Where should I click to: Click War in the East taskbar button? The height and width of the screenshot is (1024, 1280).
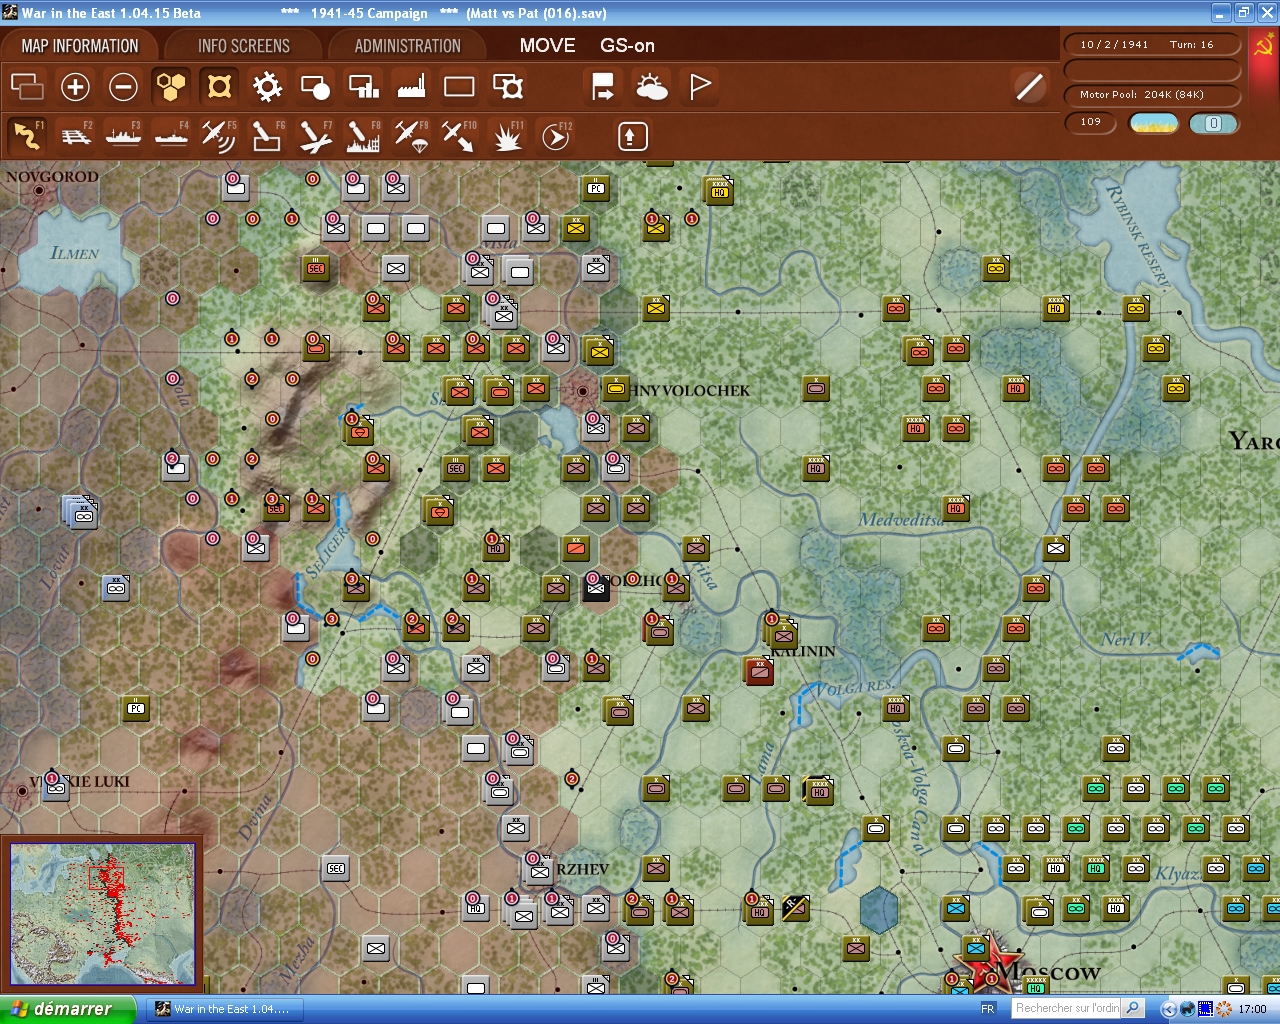point(223,1009)
